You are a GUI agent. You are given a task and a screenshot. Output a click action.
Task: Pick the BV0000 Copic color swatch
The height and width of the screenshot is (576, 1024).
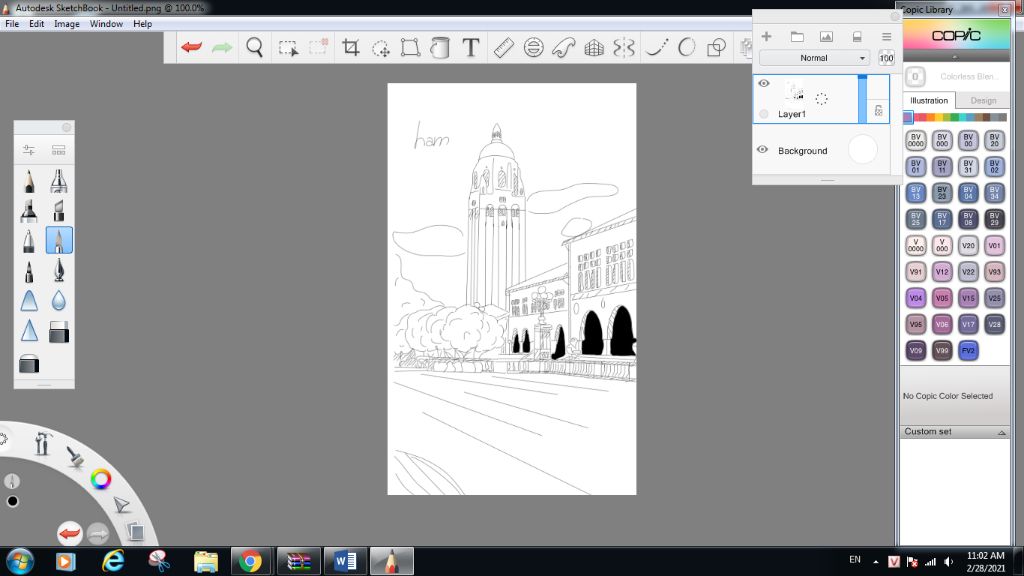click(916, 140)
